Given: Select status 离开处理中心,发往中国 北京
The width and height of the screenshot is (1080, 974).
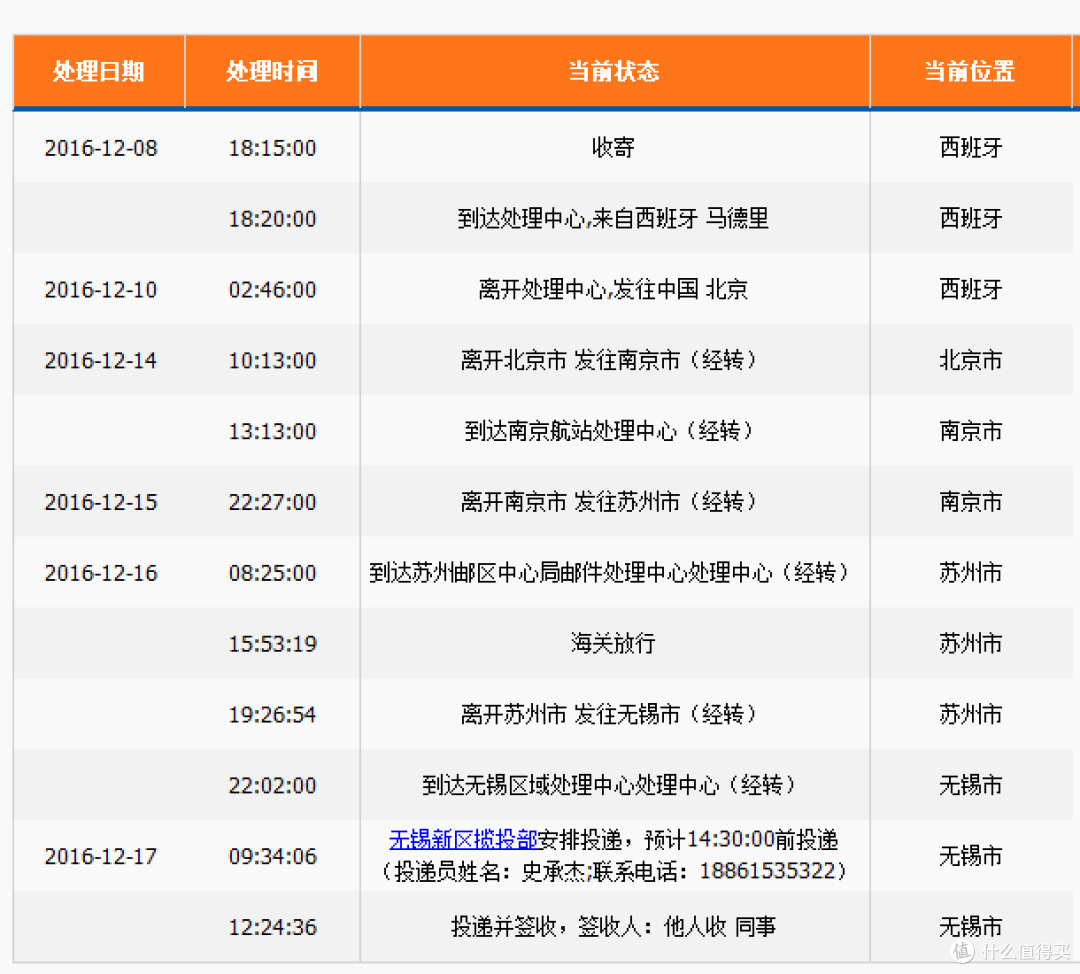Looking at the screenshot, I should click(x=613, y=289).
